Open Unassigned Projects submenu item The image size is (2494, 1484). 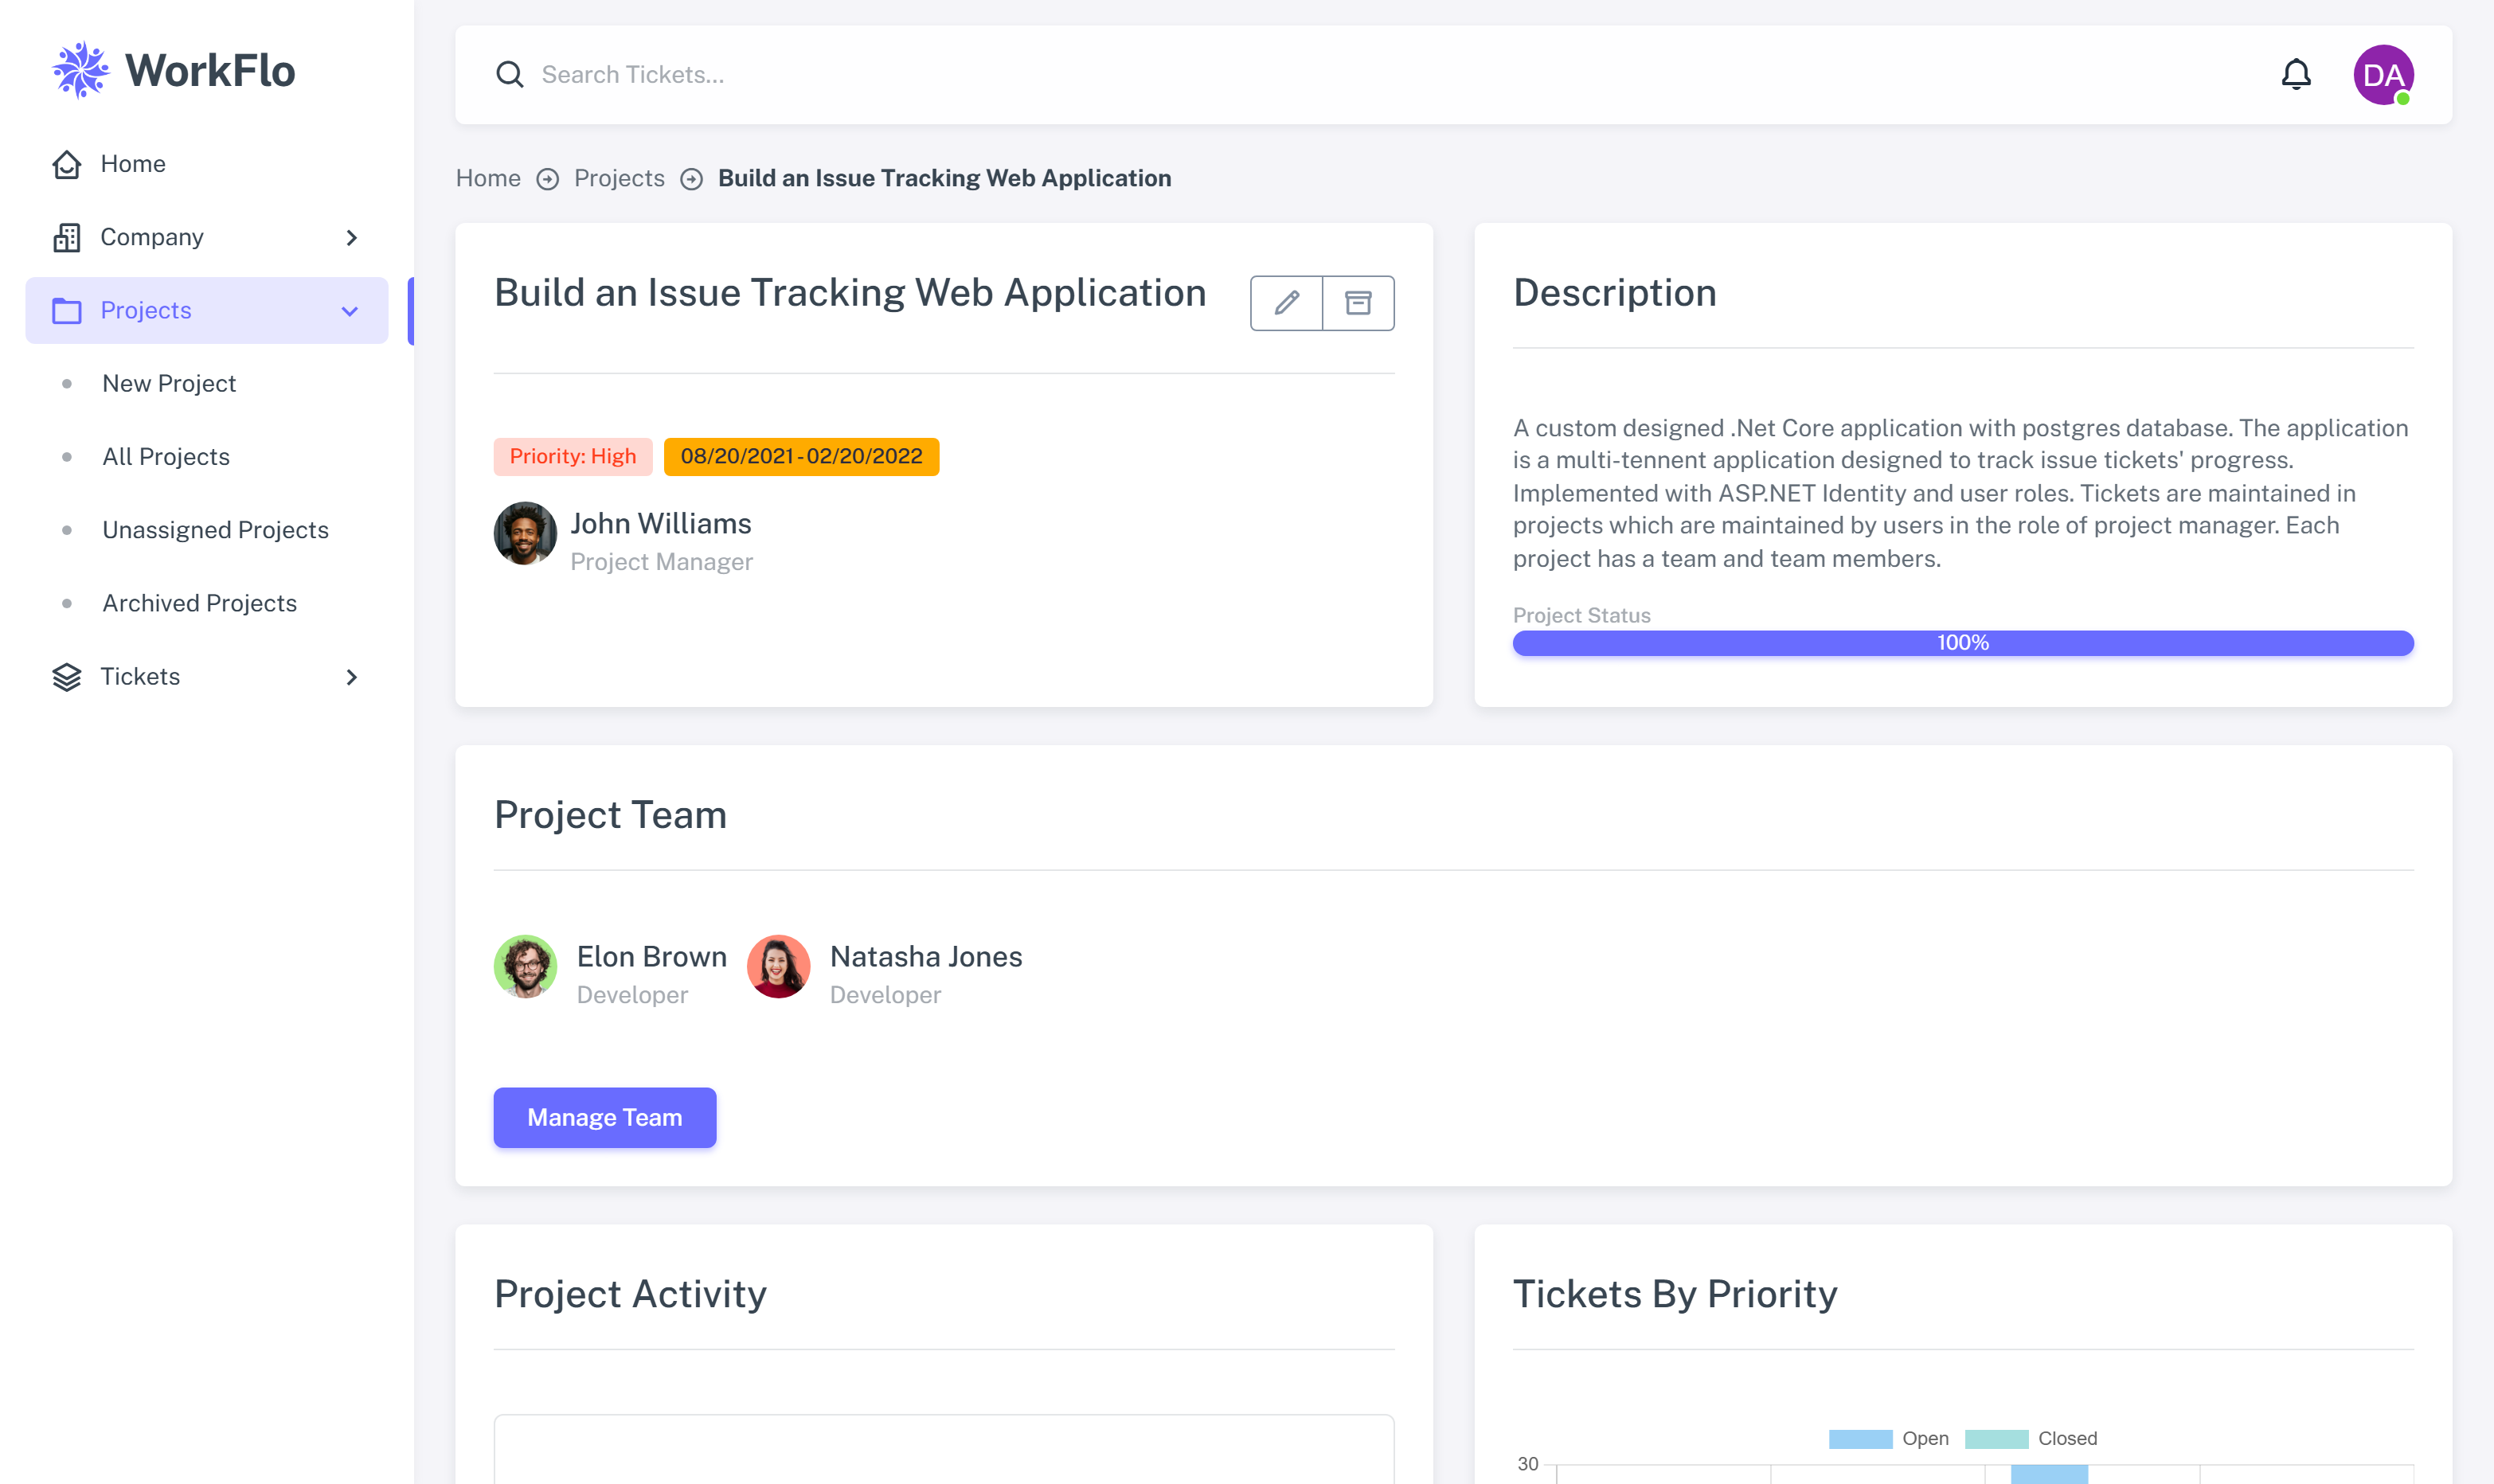point(215,530)
